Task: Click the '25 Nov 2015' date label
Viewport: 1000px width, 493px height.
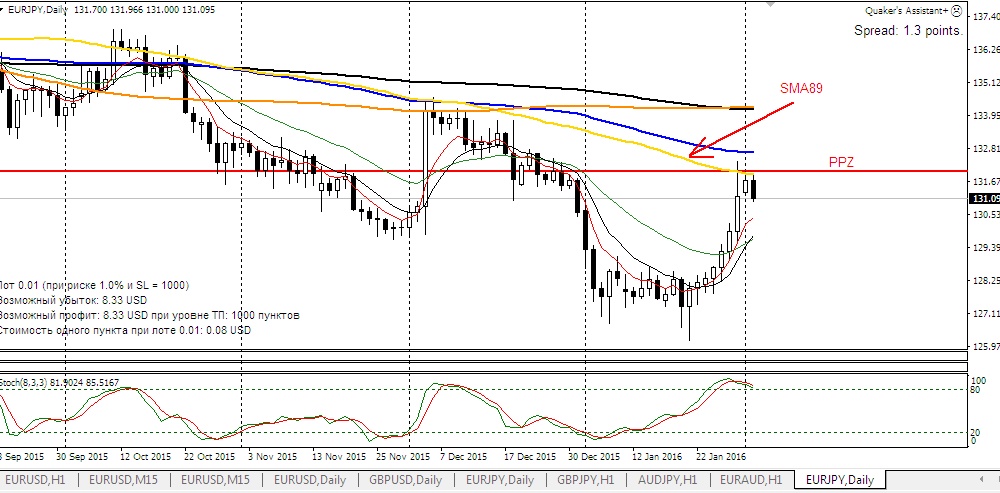Action: 402,457
